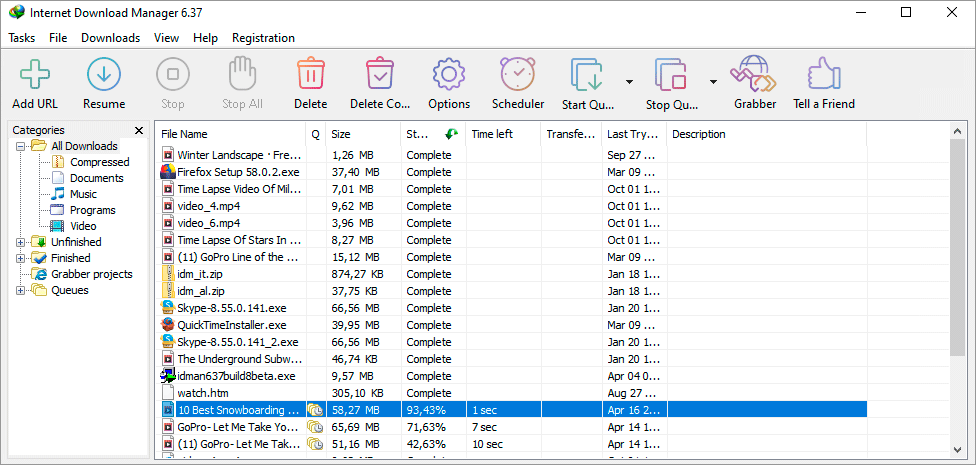Screen dimensions: 976x465
Task: Click the Resume download icon
Action: (104, 76)
